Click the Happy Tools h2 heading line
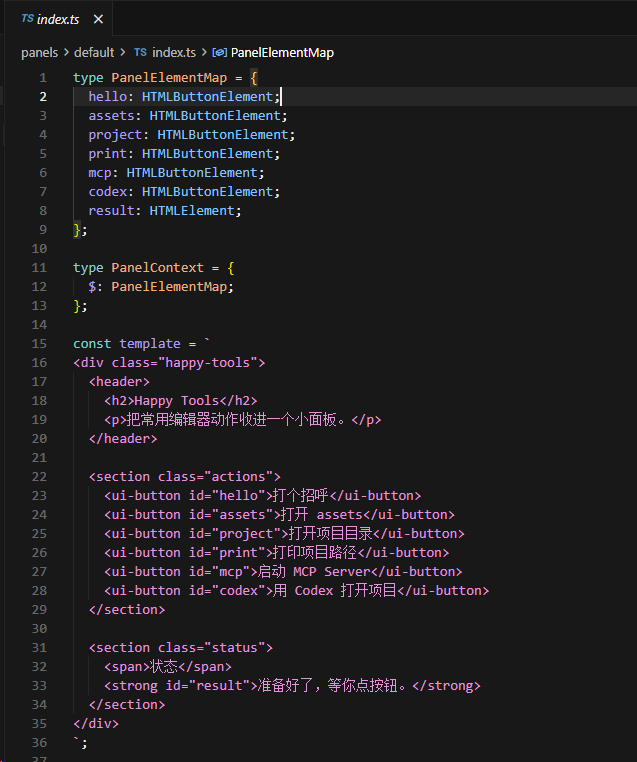637x762 pixels. click(x=181, y=401)
